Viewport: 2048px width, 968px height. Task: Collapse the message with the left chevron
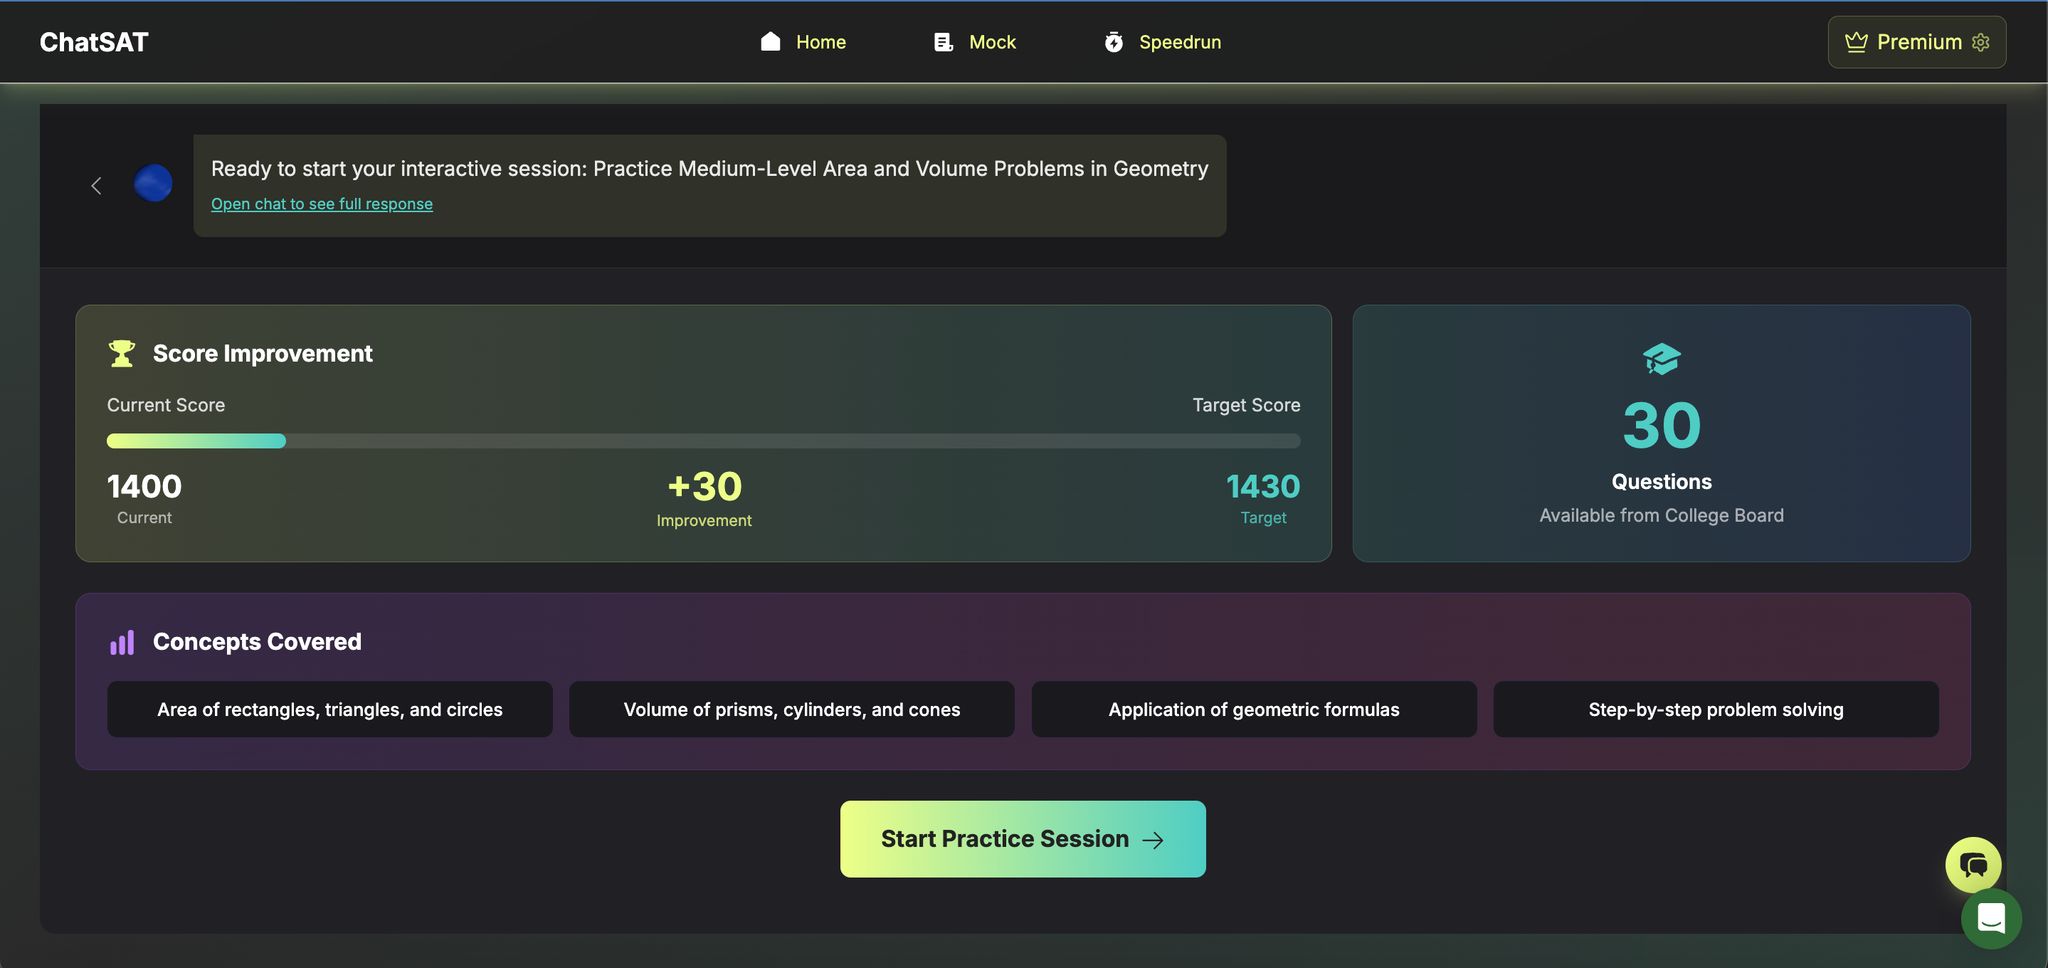coord(97,186)
